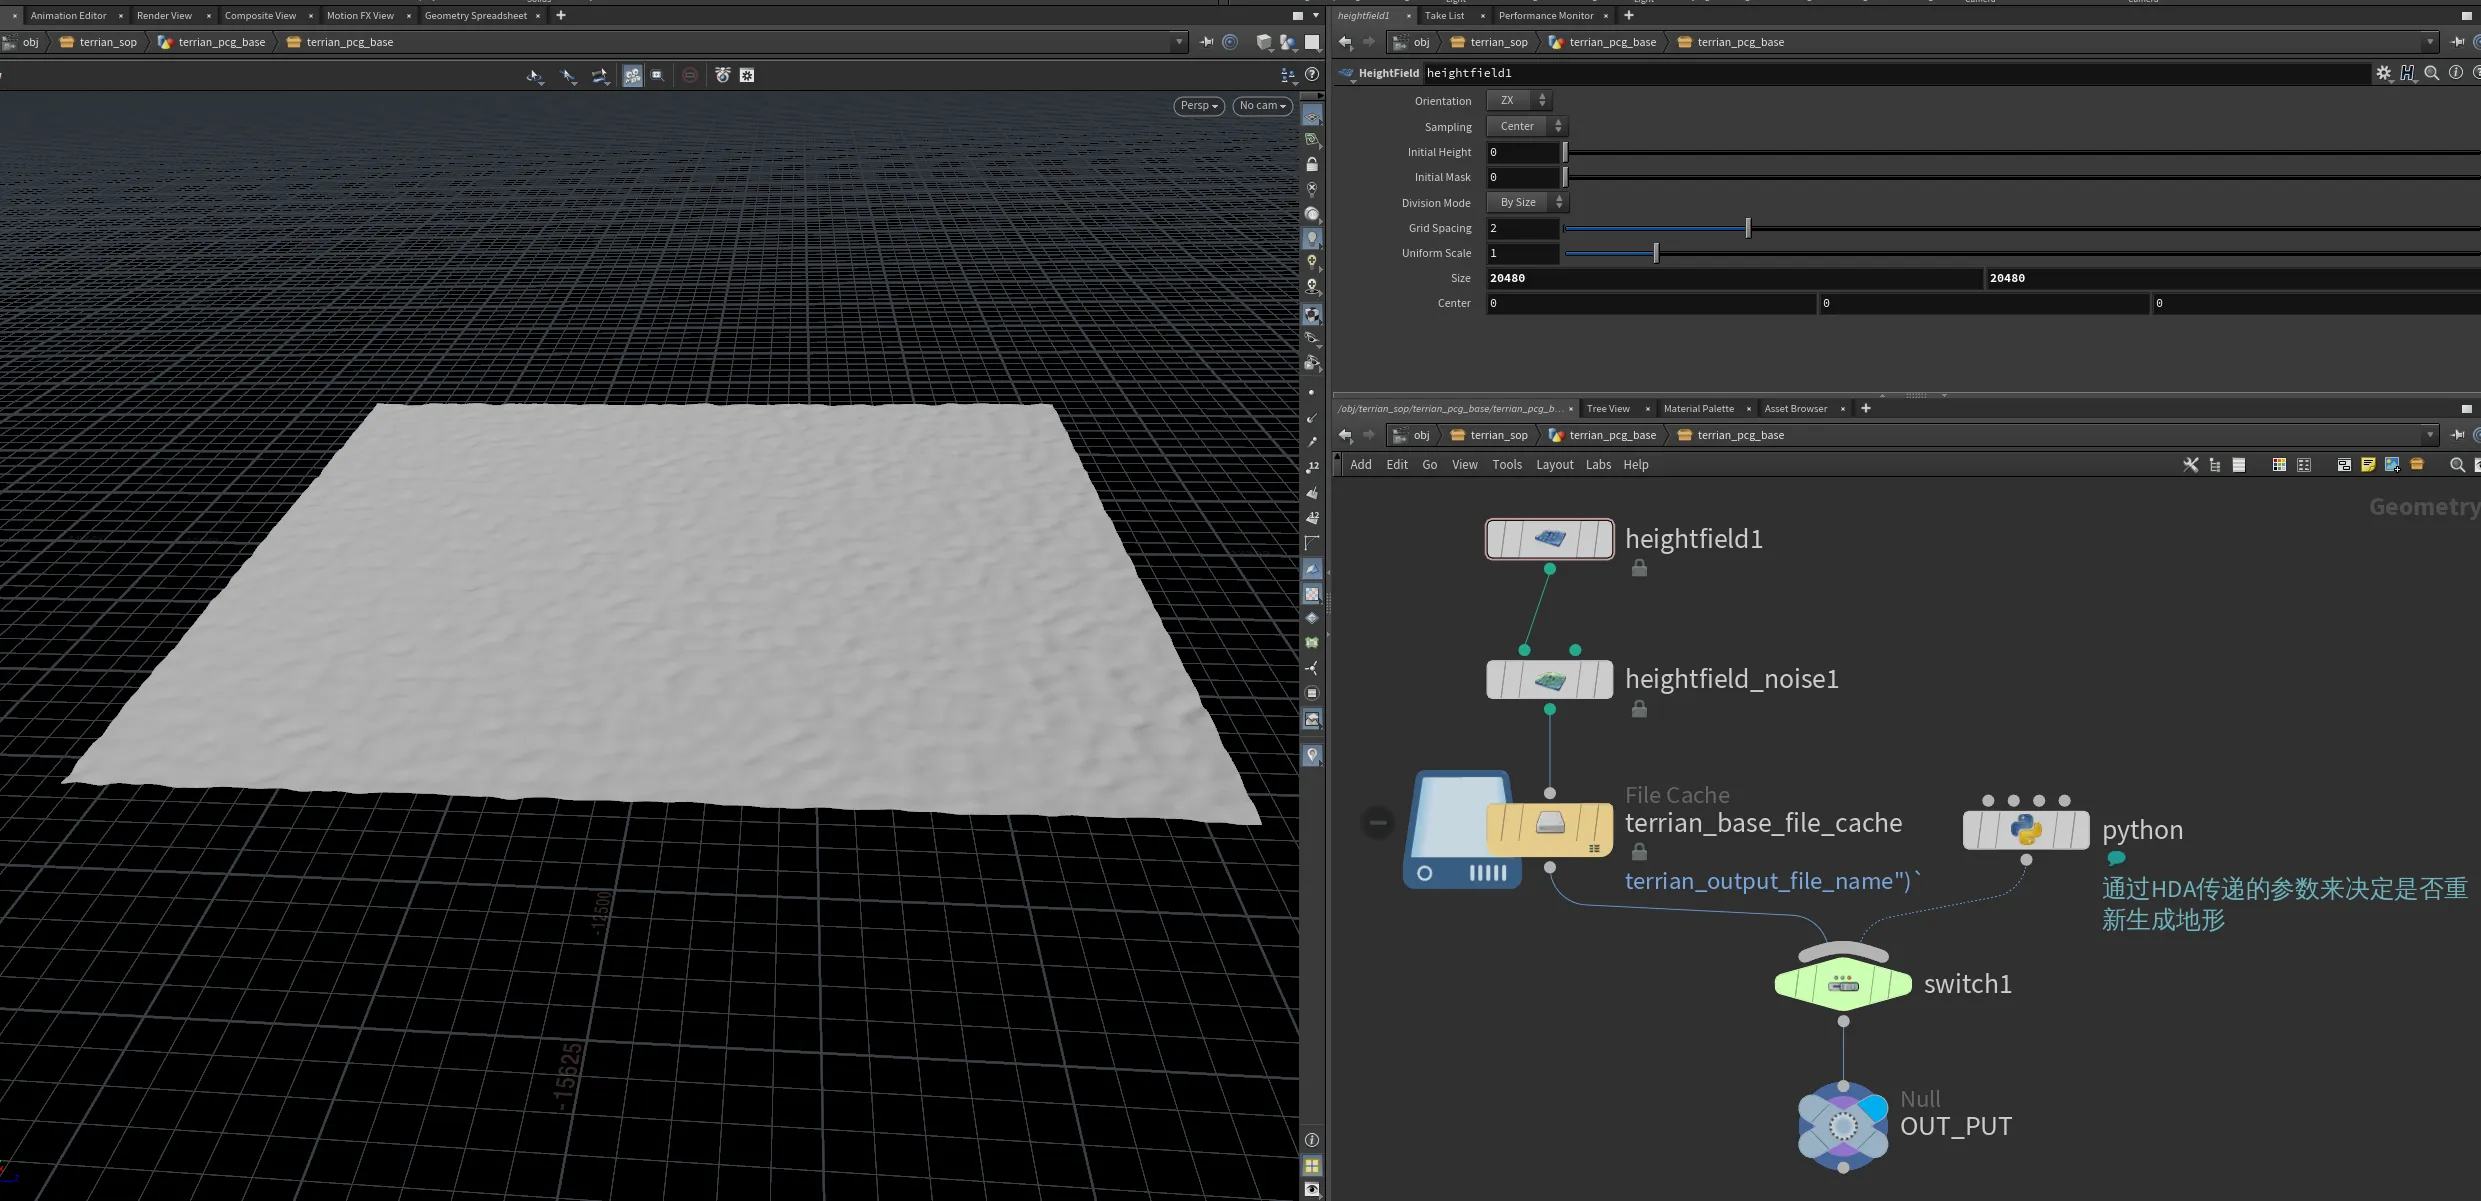Viewport: 2481px width, 1201px height.
Task: Select the heightfield_noise1 node icon
Action: pos(1549,680)
